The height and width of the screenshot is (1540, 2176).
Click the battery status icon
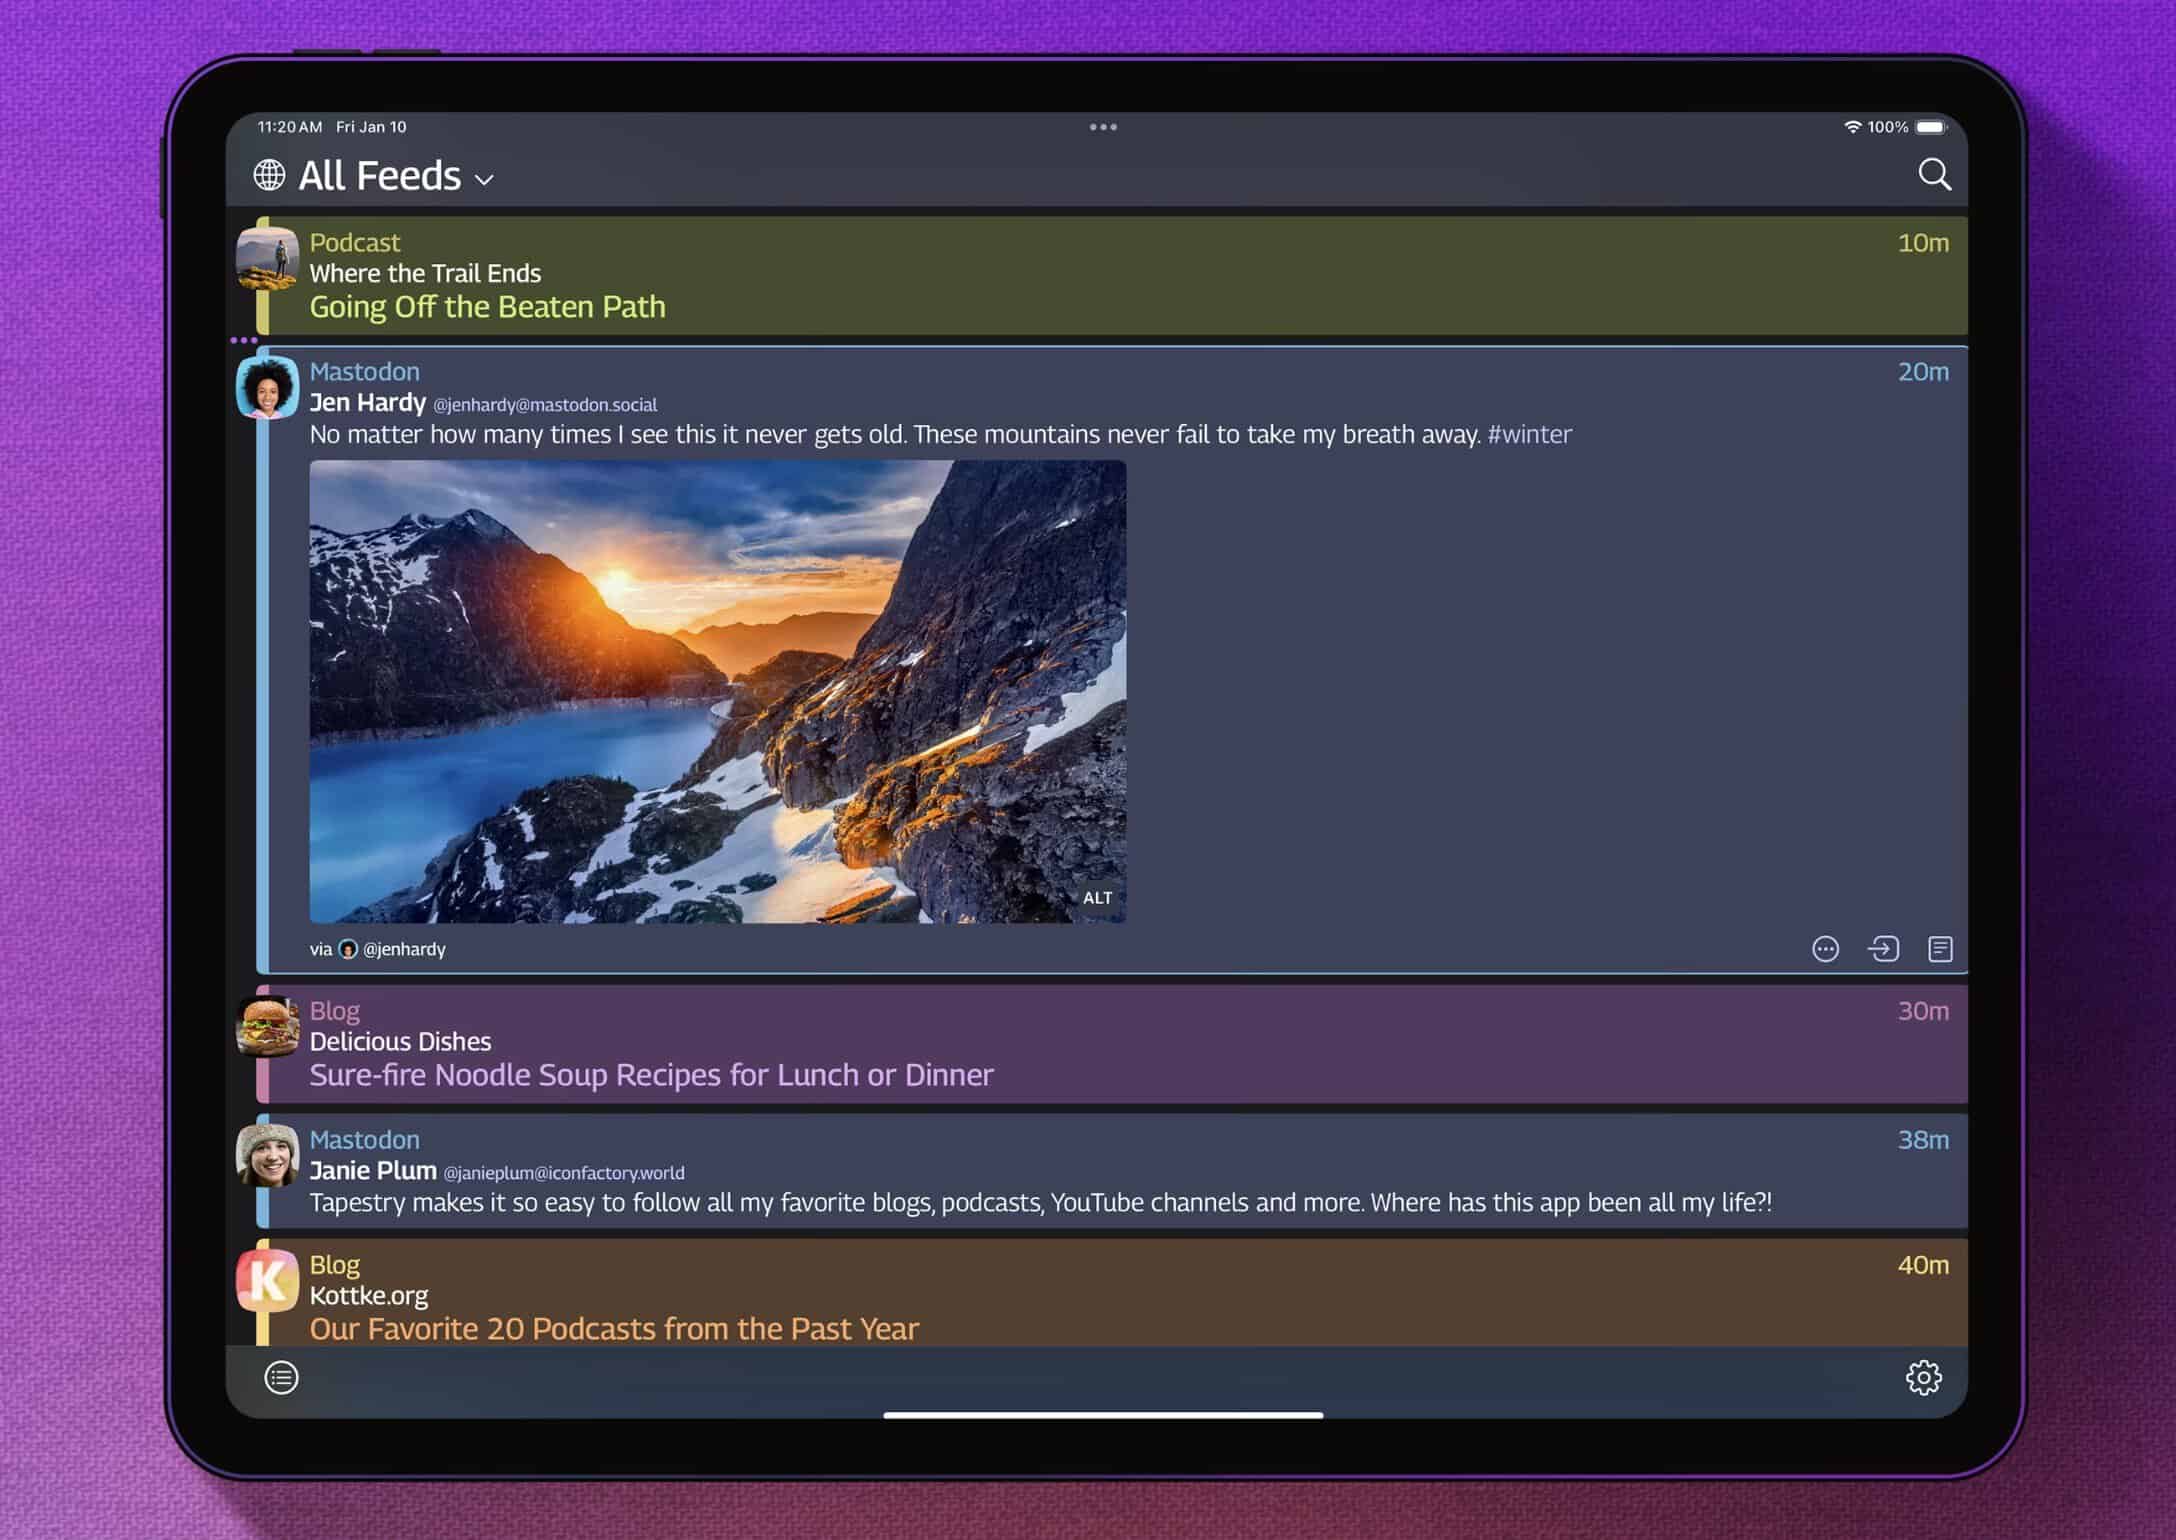(x=1932, y=127)
